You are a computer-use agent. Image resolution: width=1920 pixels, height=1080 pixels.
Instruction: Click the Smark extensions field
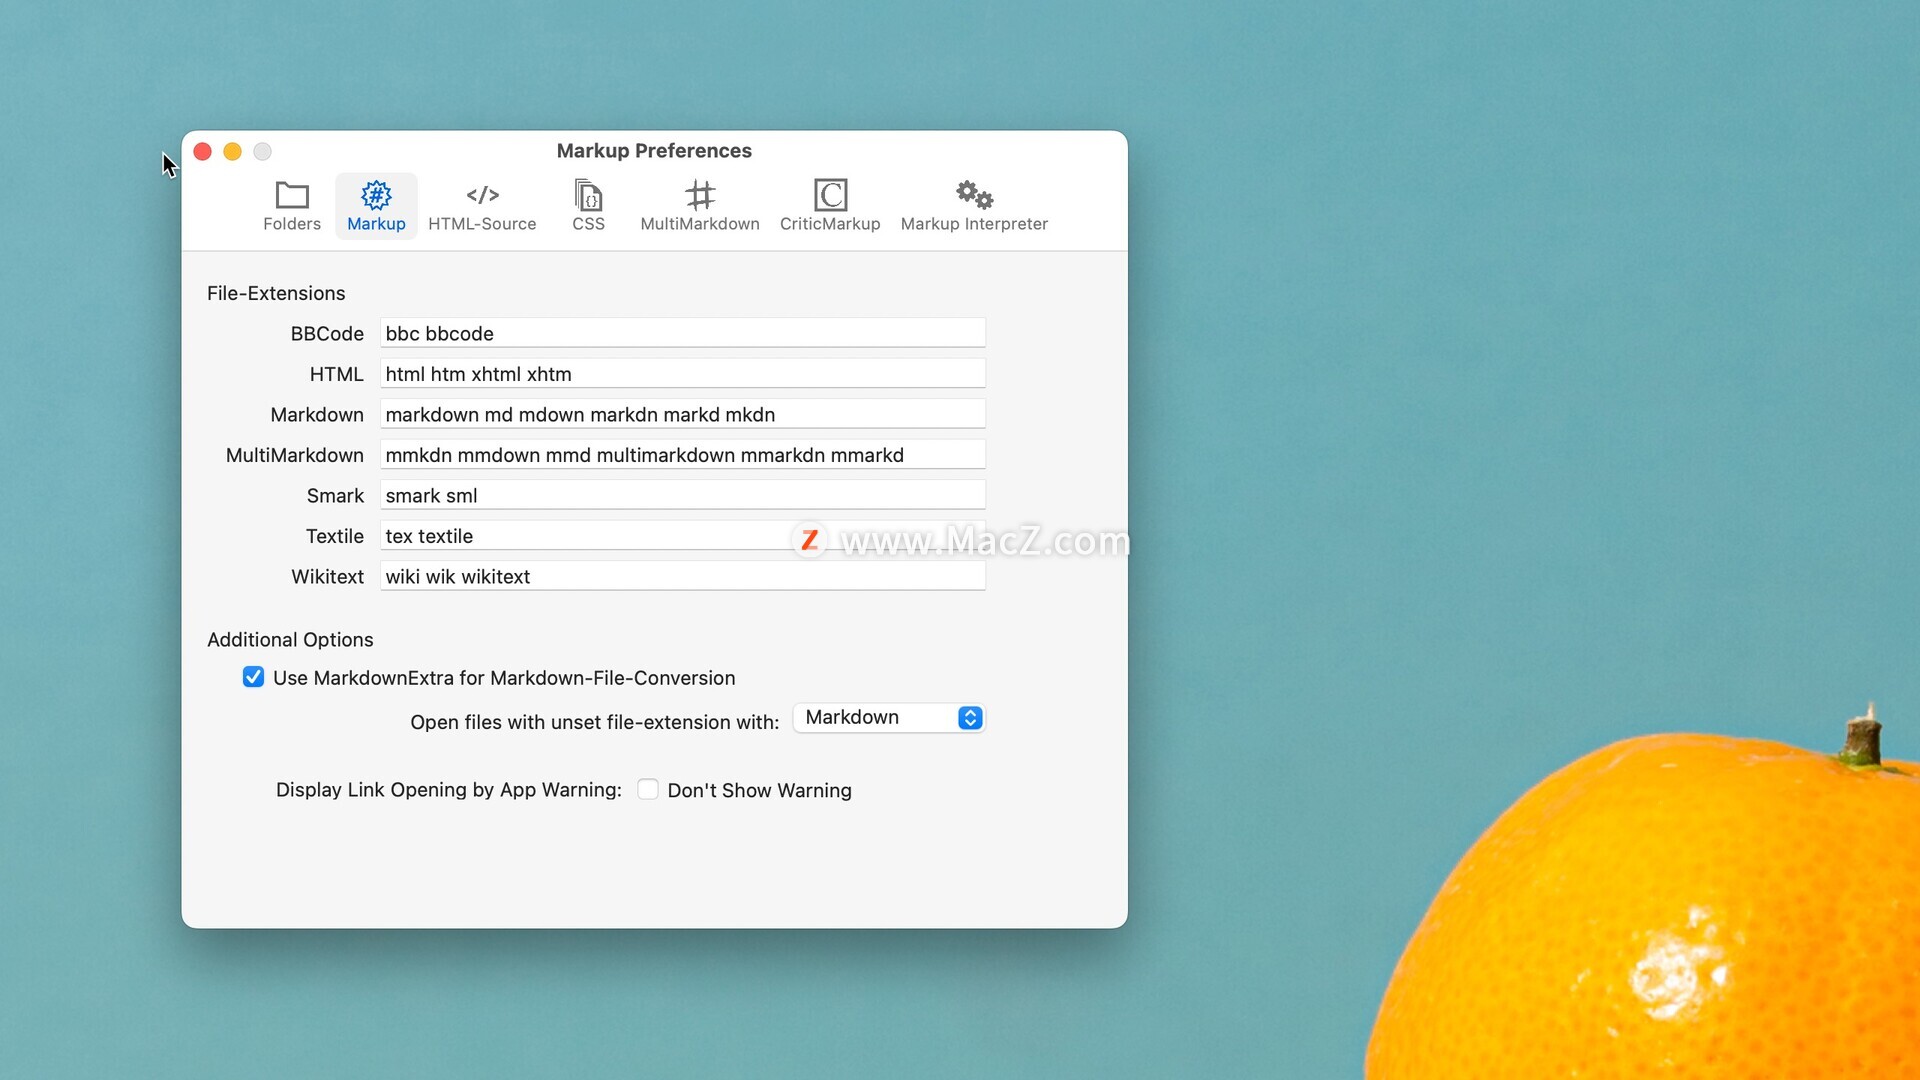coord(683,495)
